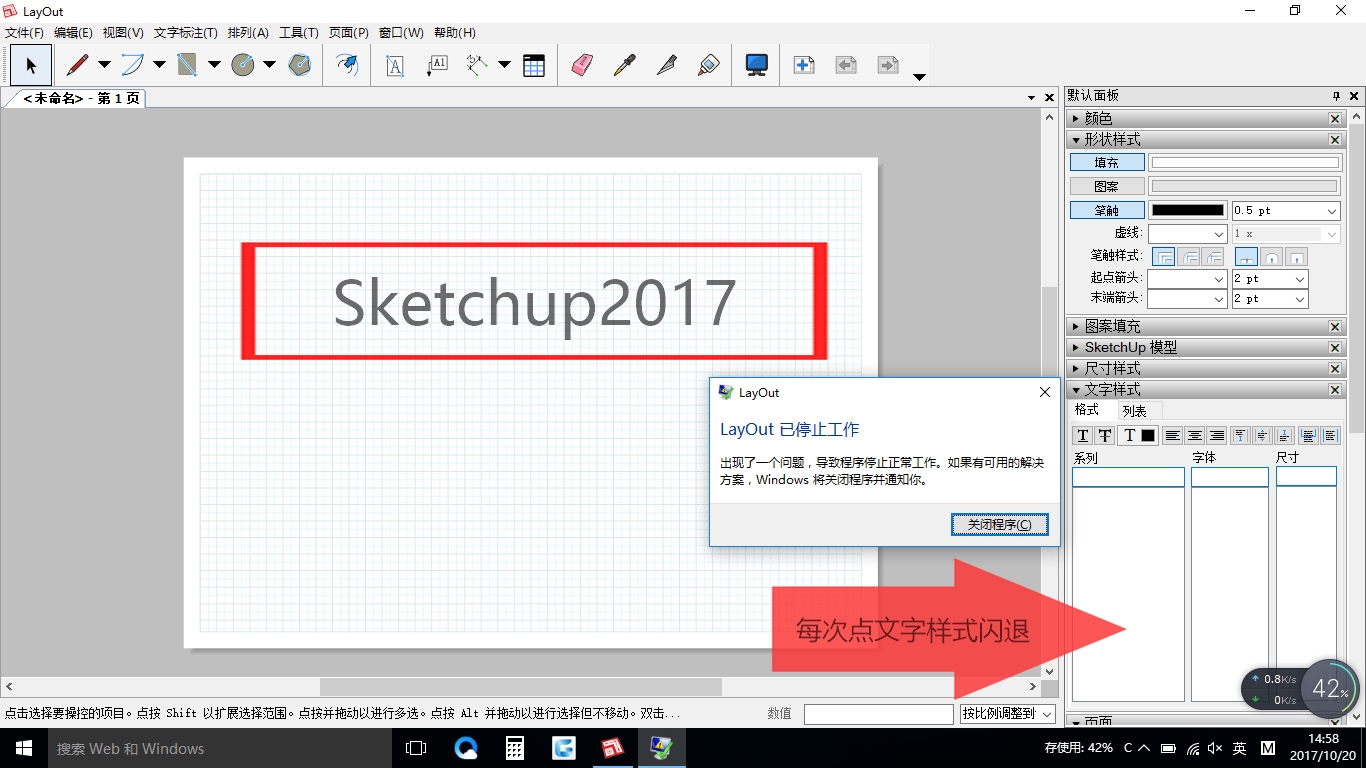1366x768 pixels.
Task: Pick the Style eyedropper tool
Action: [624, 65]
